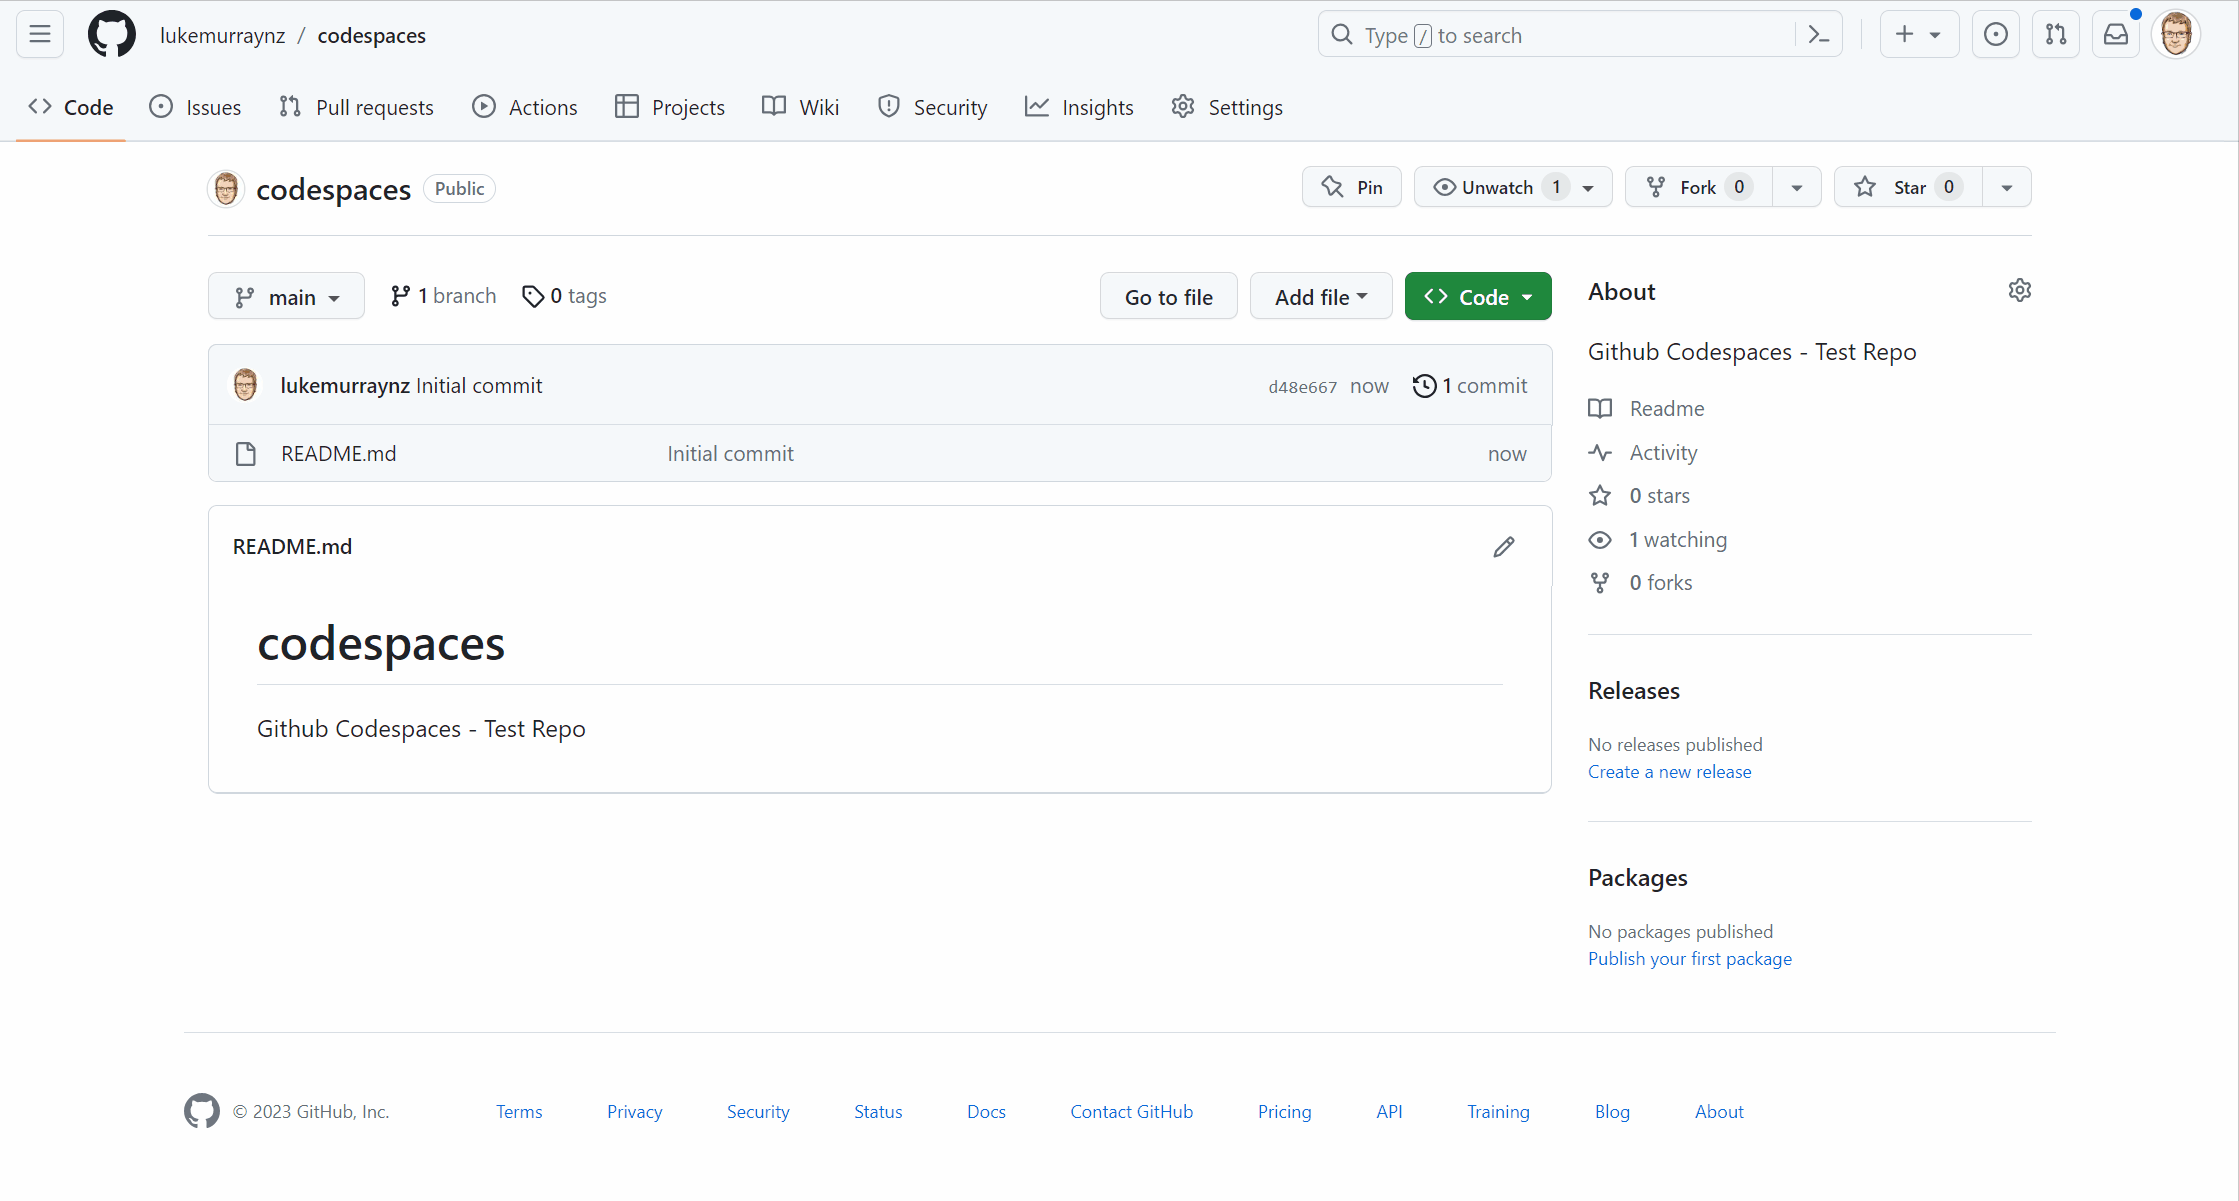Image resolution: width=2239 pixels, height=1201 pixels.
Task: Switch to the Settings tab
Action: pos(1227,107)
